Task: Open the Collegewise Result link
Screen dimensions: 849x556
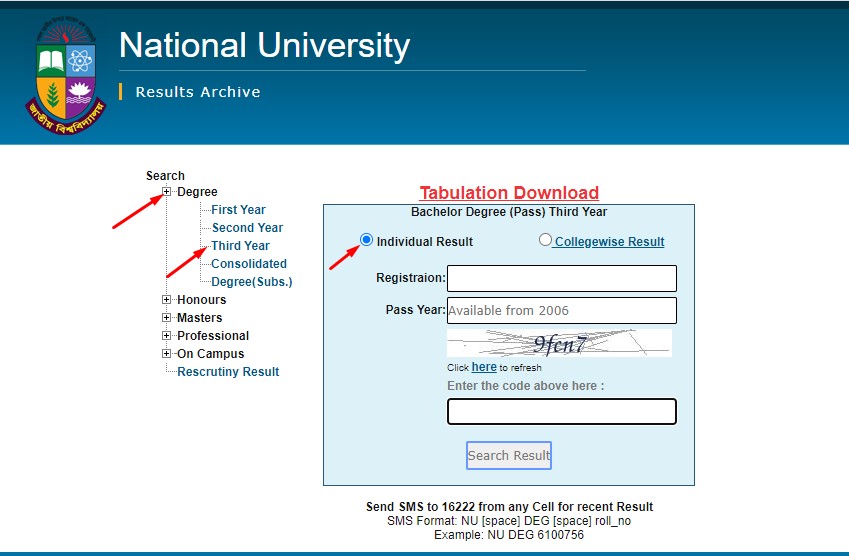Action: click(x=610, y=241)
